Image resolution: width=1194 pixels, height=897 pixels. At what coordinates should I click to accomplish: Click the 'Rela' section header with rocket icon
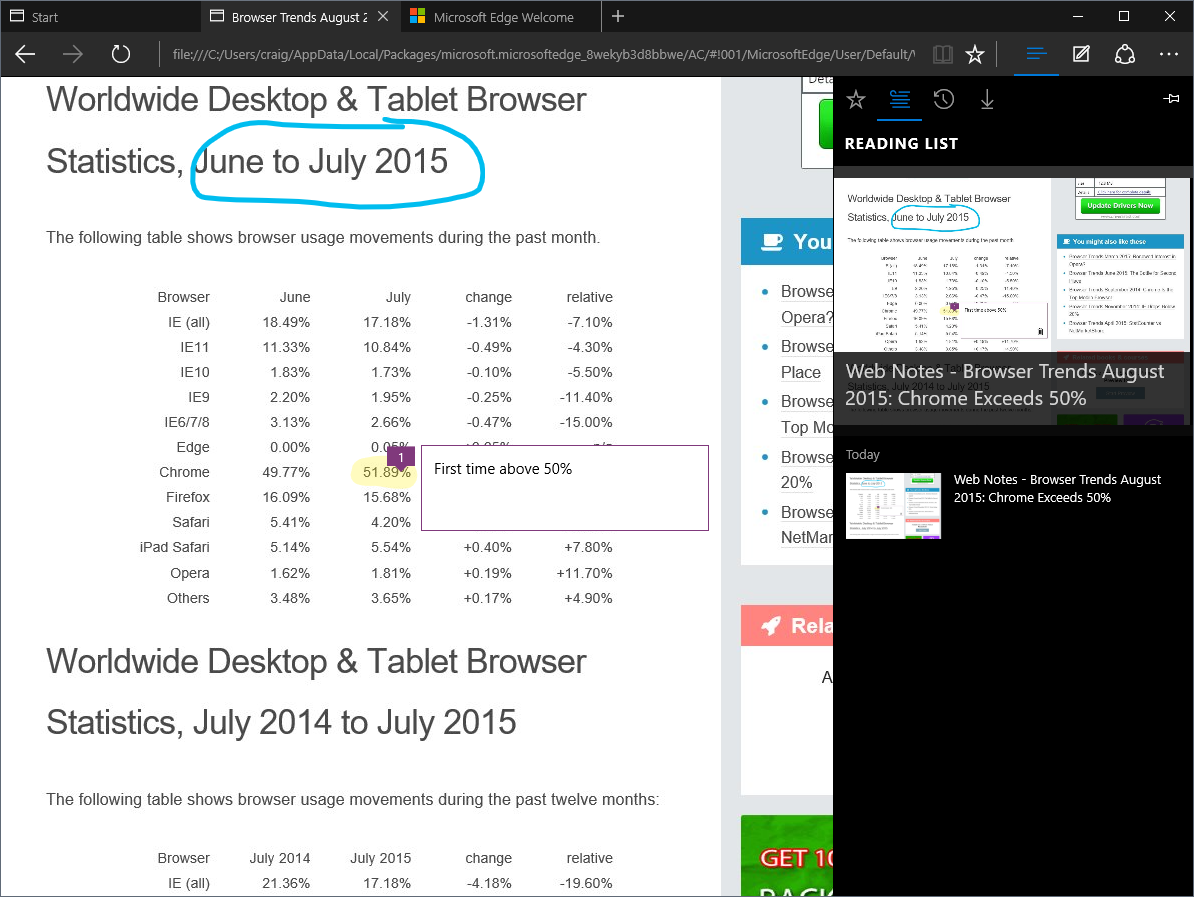coord(787,626)
